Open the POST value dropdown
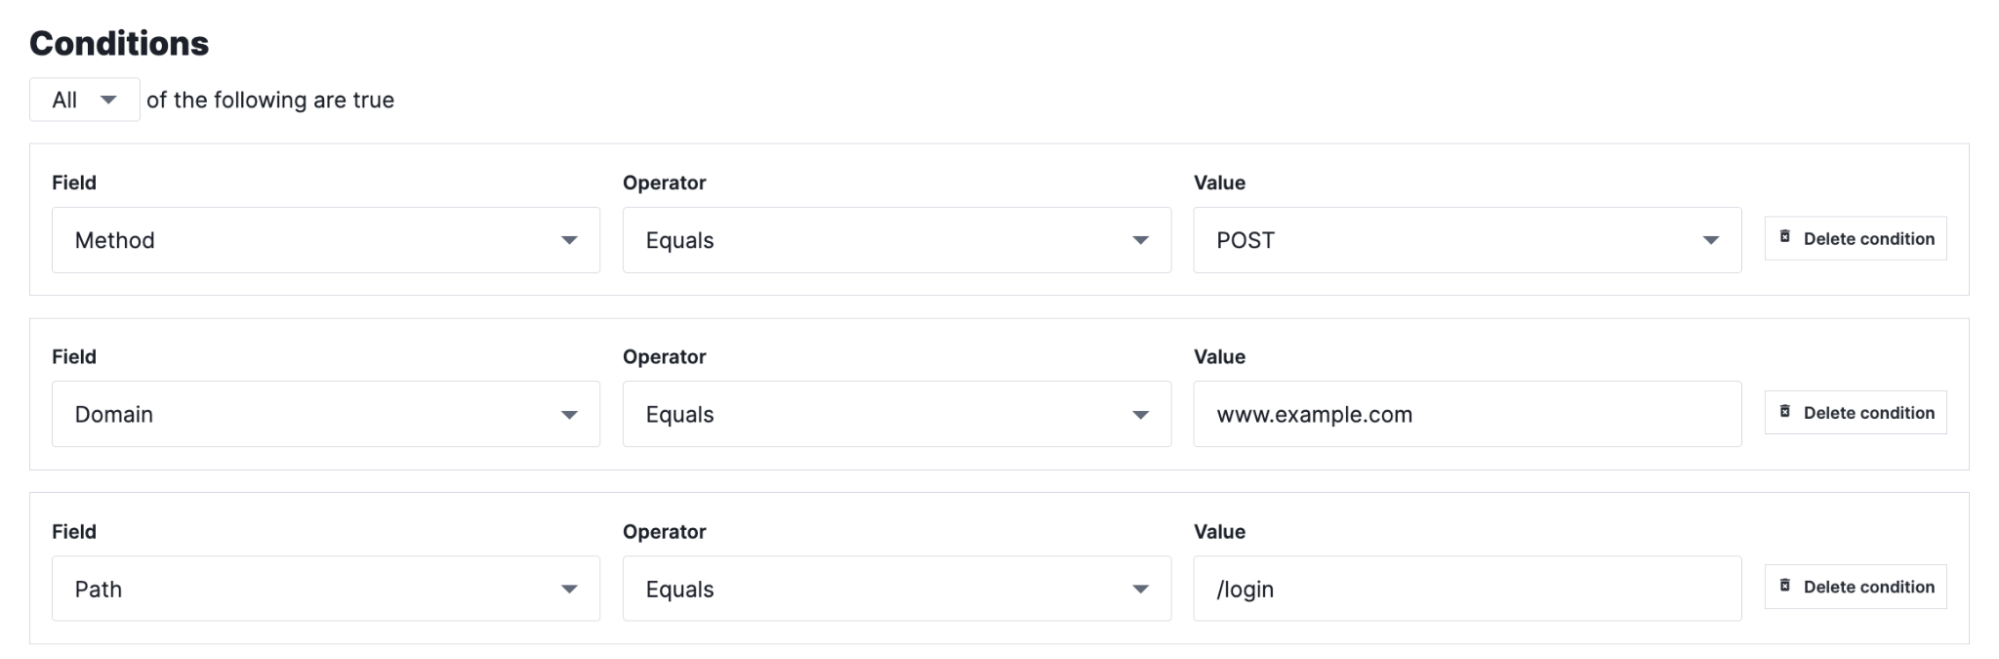The width and height of the screenshot is (1999, 659). 1466,240
